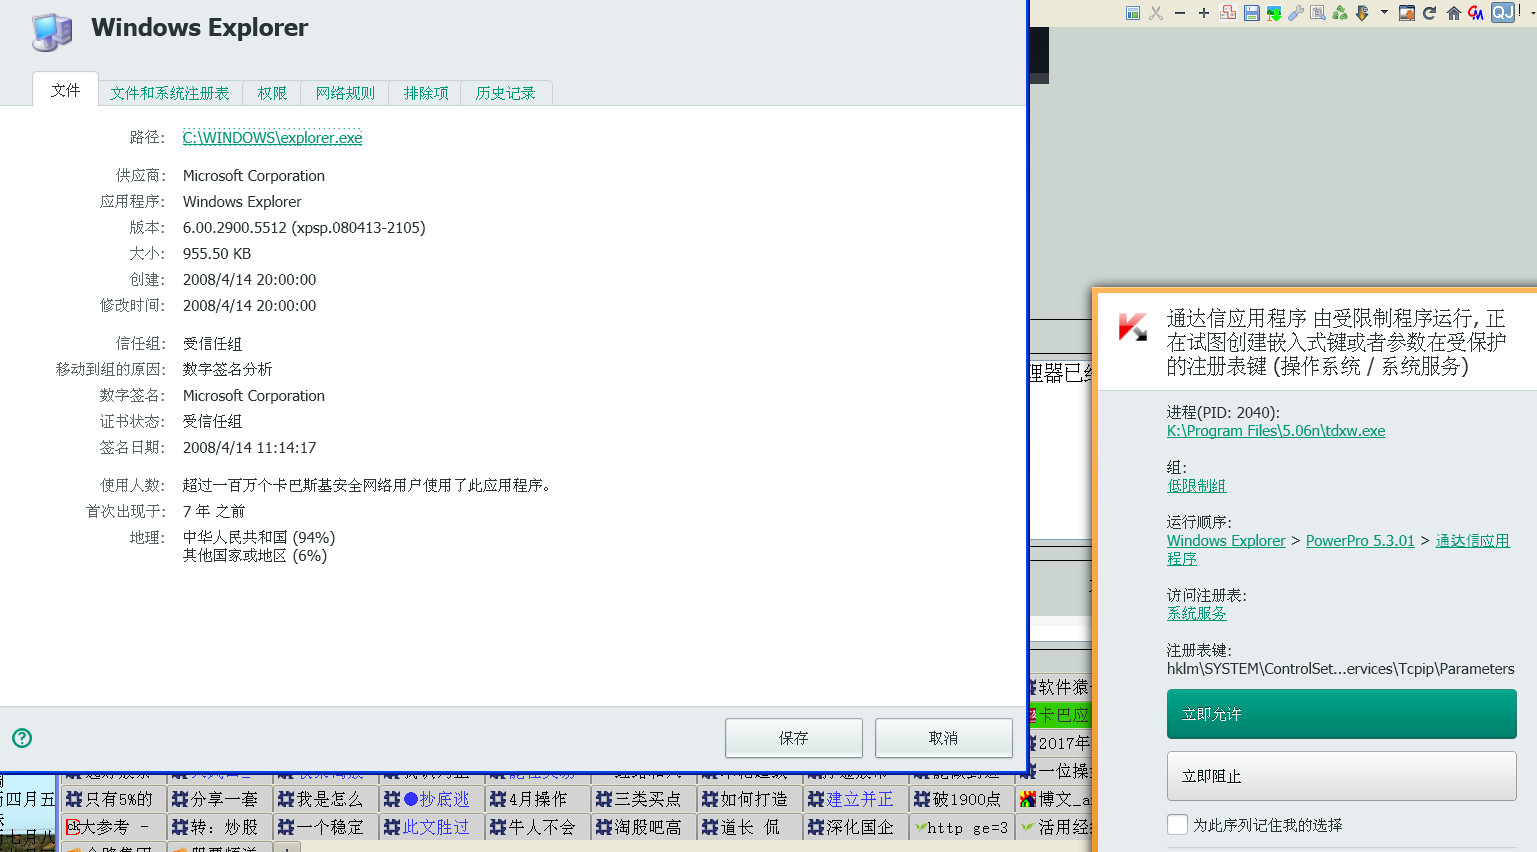This screenshot has width=1537, height=852.
Task: Open the 排除项 tab
Action: [426, 93]
